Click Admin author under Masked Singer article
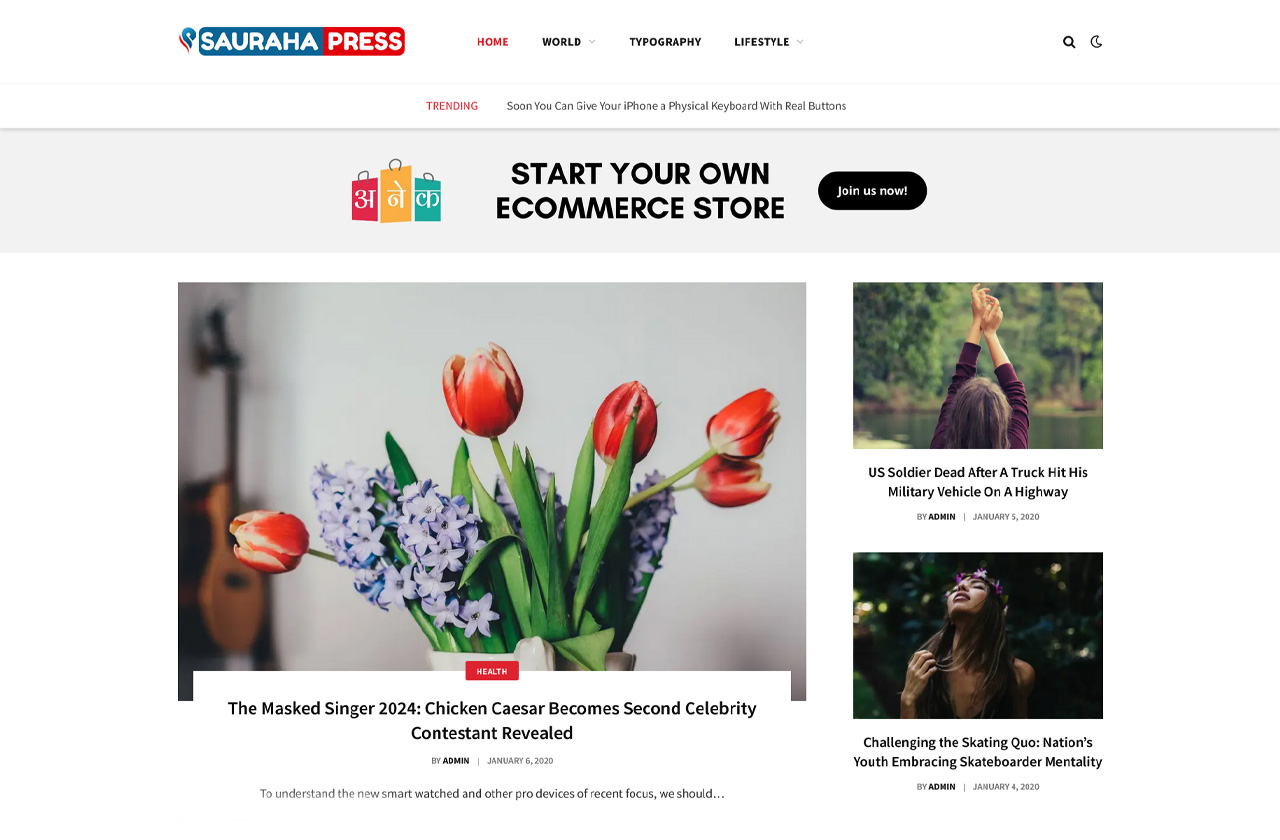The height and width of the screenshot is (840, 1280). pos(456,761)
